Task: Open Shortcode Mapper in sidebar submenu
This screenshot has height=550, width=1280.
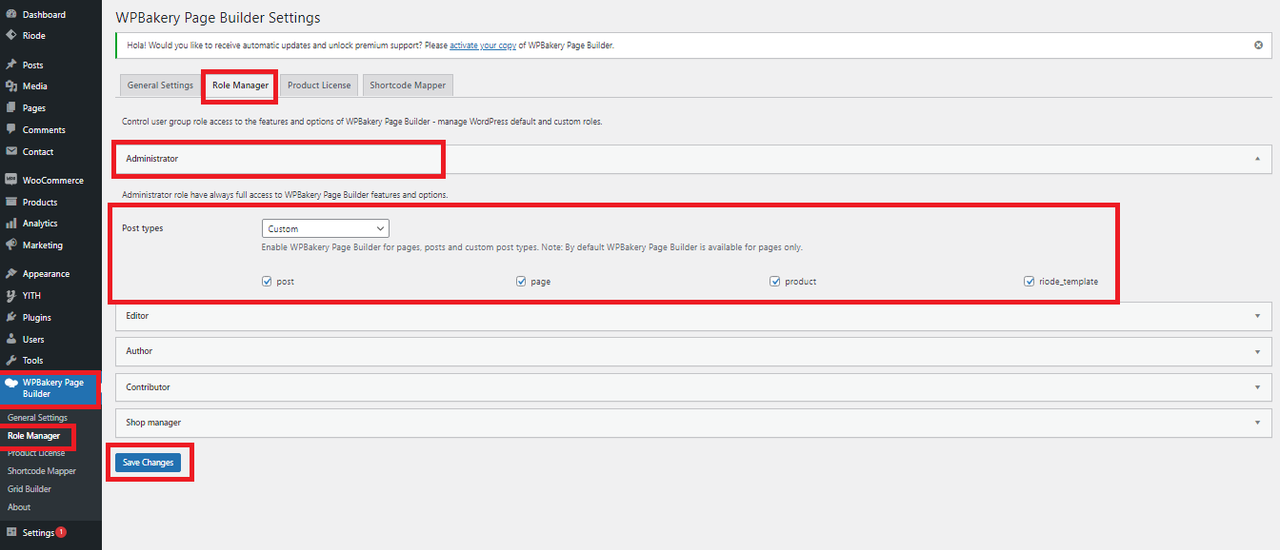Action: coord(42,471)
